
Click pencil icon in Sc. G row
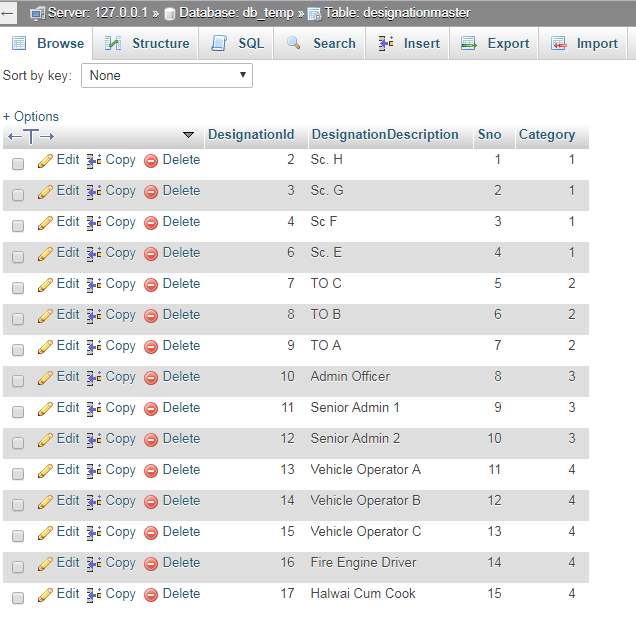(x=45, y=192)
